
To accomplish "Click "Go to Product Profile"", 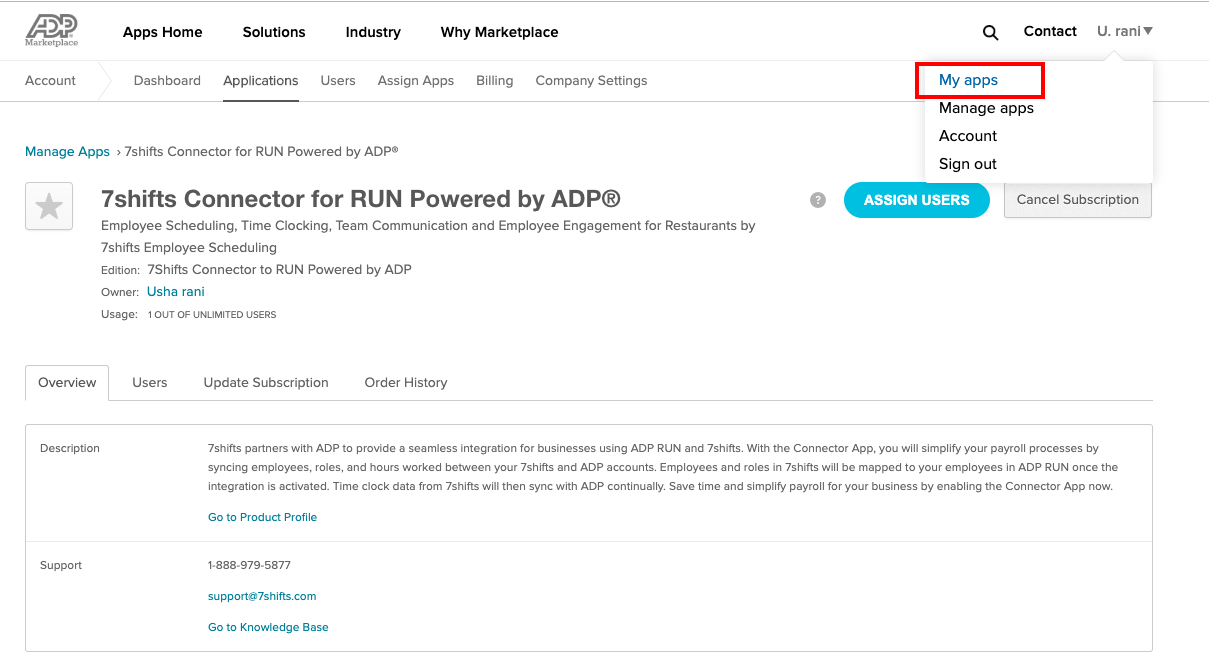I will (262, 517).
